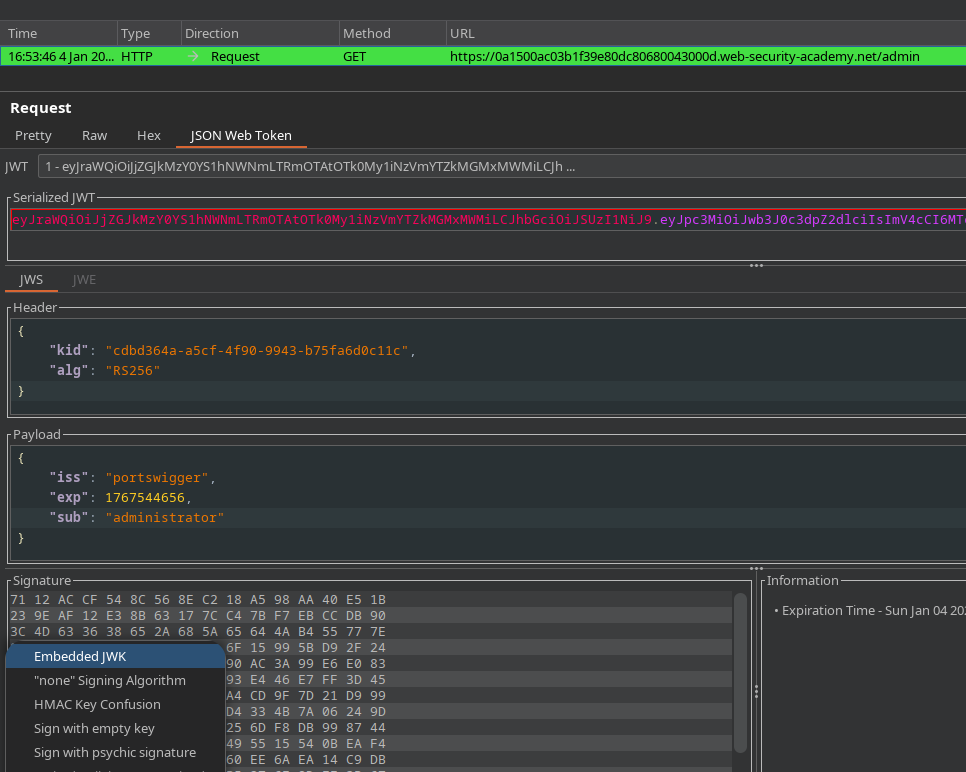Select Sign with empty key option
966x772 pixels.
click(x=94, y=728)
